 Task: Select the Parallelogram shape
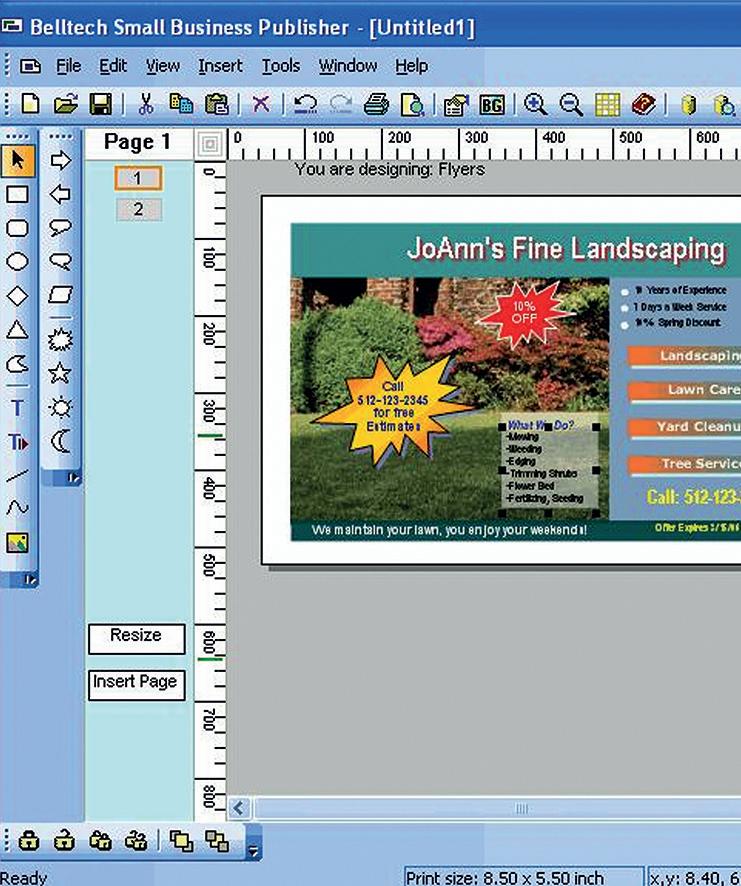click(60, 295)
